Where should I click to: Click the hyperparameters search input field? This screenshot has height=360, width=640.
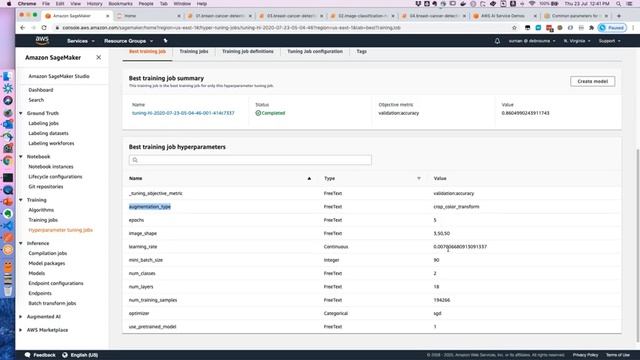pyautogui.click(x=250, y=160)
